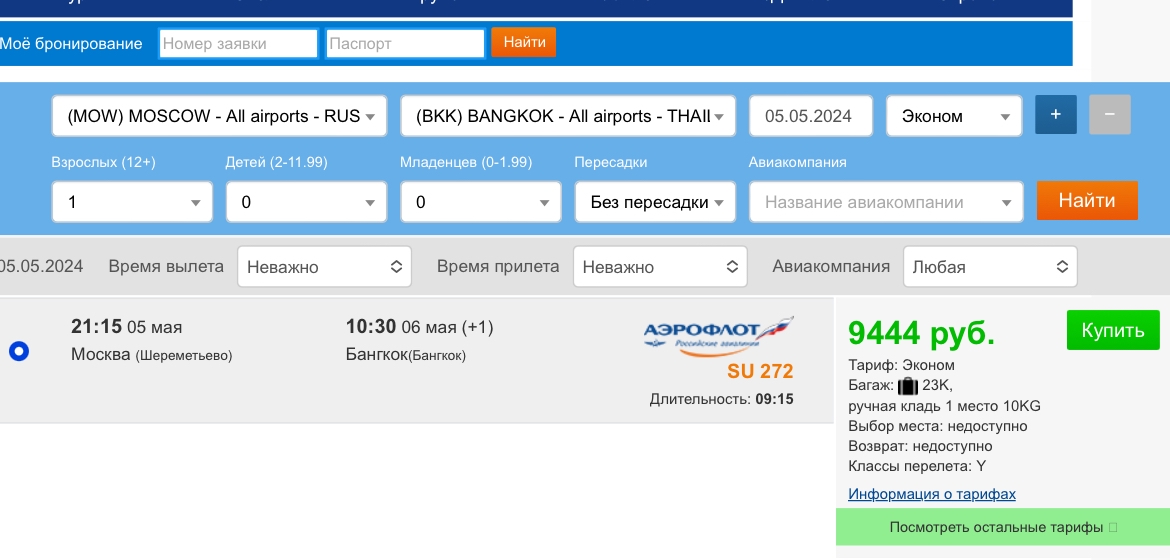Open the departure city dropdown (MOW) MOSCOW
Viewport: 1170px width, 560px height.
(219, 116)
